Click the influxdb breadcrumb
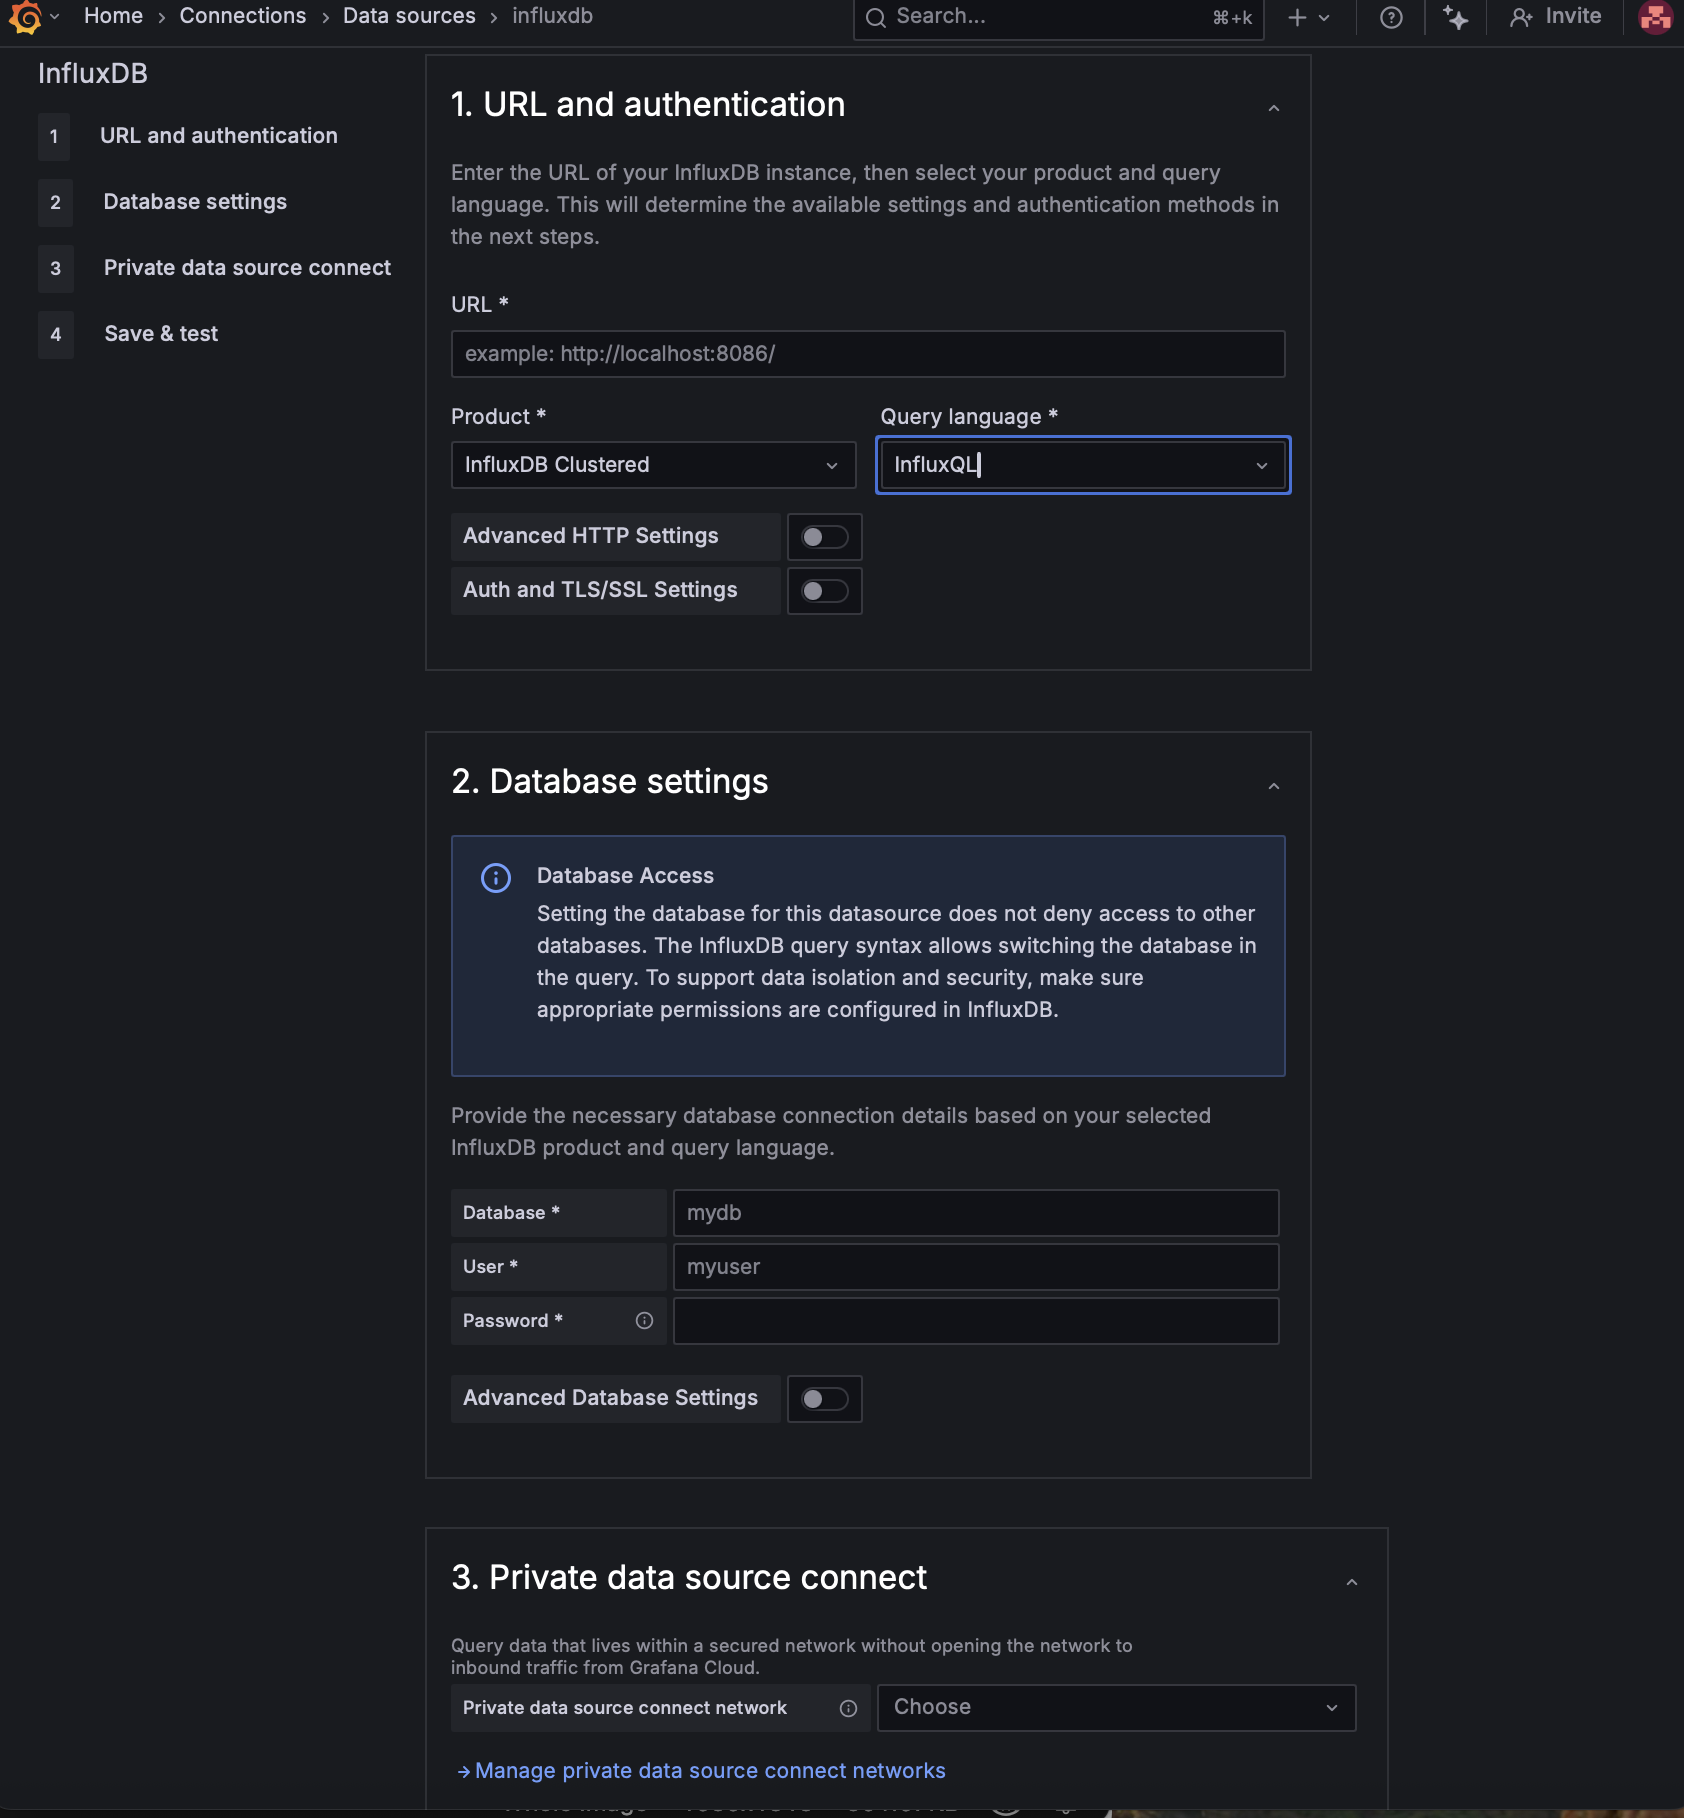Image resolution: width=1684 pixels, height=1818 pixels. (x=552, y=16)
